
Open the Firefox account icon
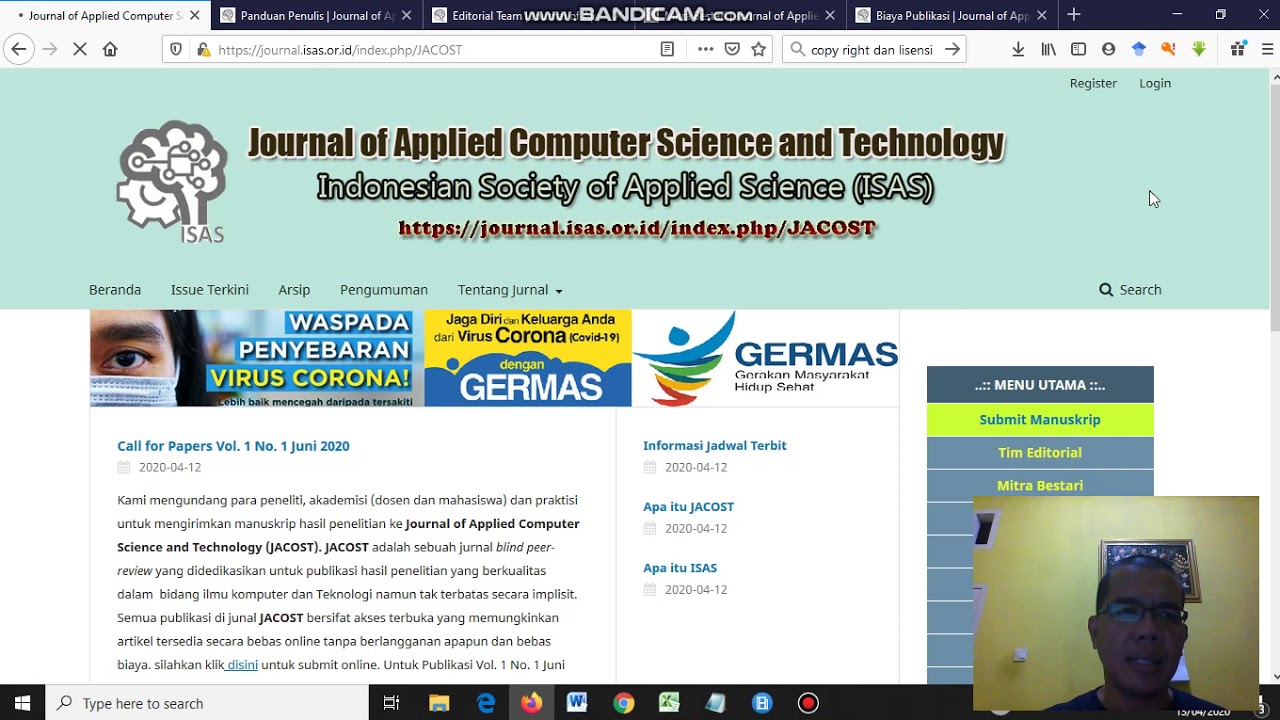[x=1108, y=49]
